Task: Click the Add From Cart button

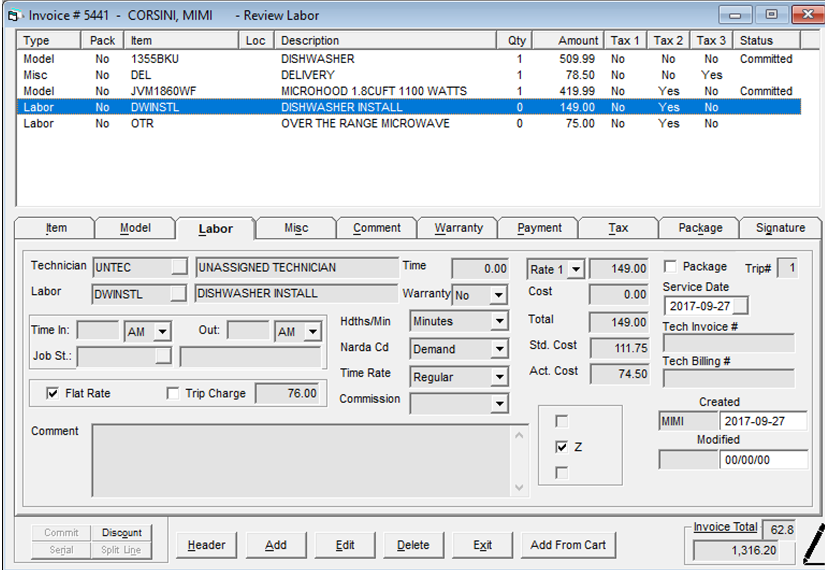Action: 568,545
